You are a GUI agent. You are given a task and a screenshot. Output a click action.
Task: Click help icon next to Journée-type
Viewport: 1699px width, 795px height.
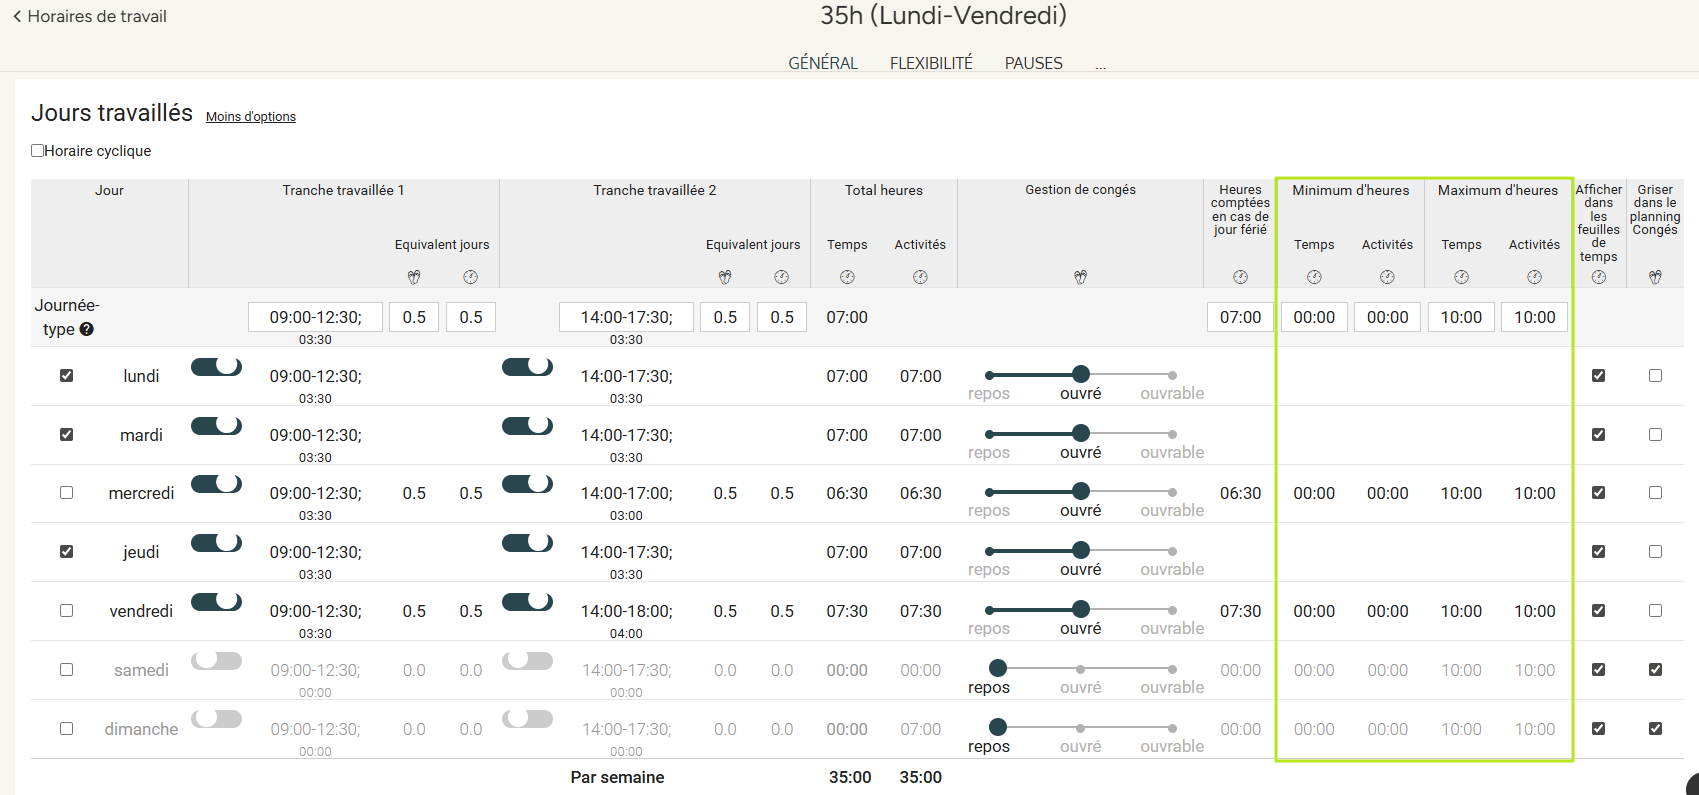[x=87, y=329]
